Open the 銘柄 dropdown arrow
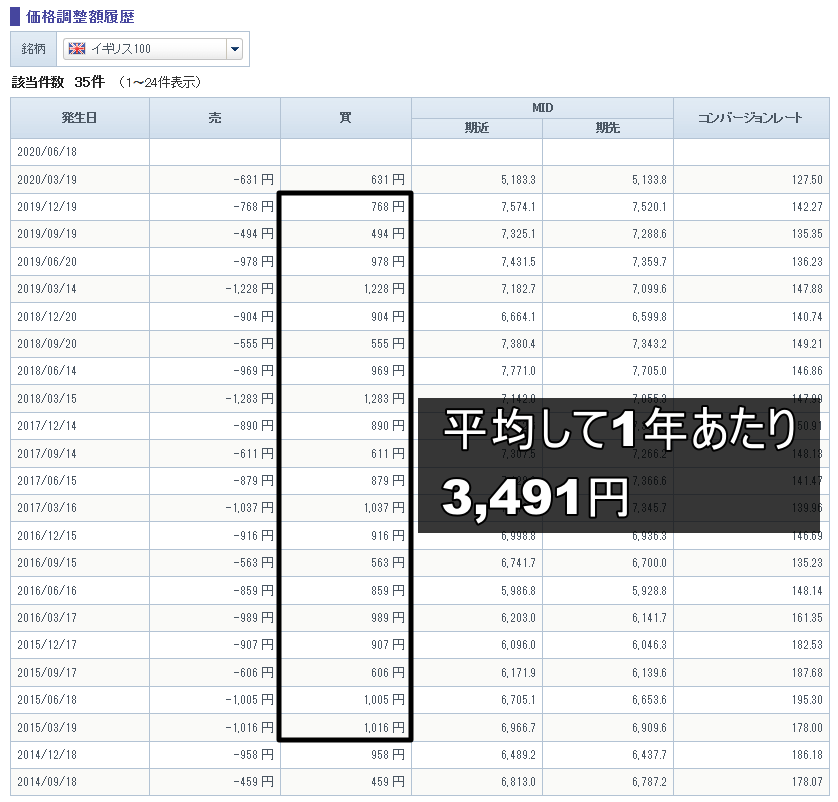The height and width of the screenshot is (802, 838). pos(234,49)
